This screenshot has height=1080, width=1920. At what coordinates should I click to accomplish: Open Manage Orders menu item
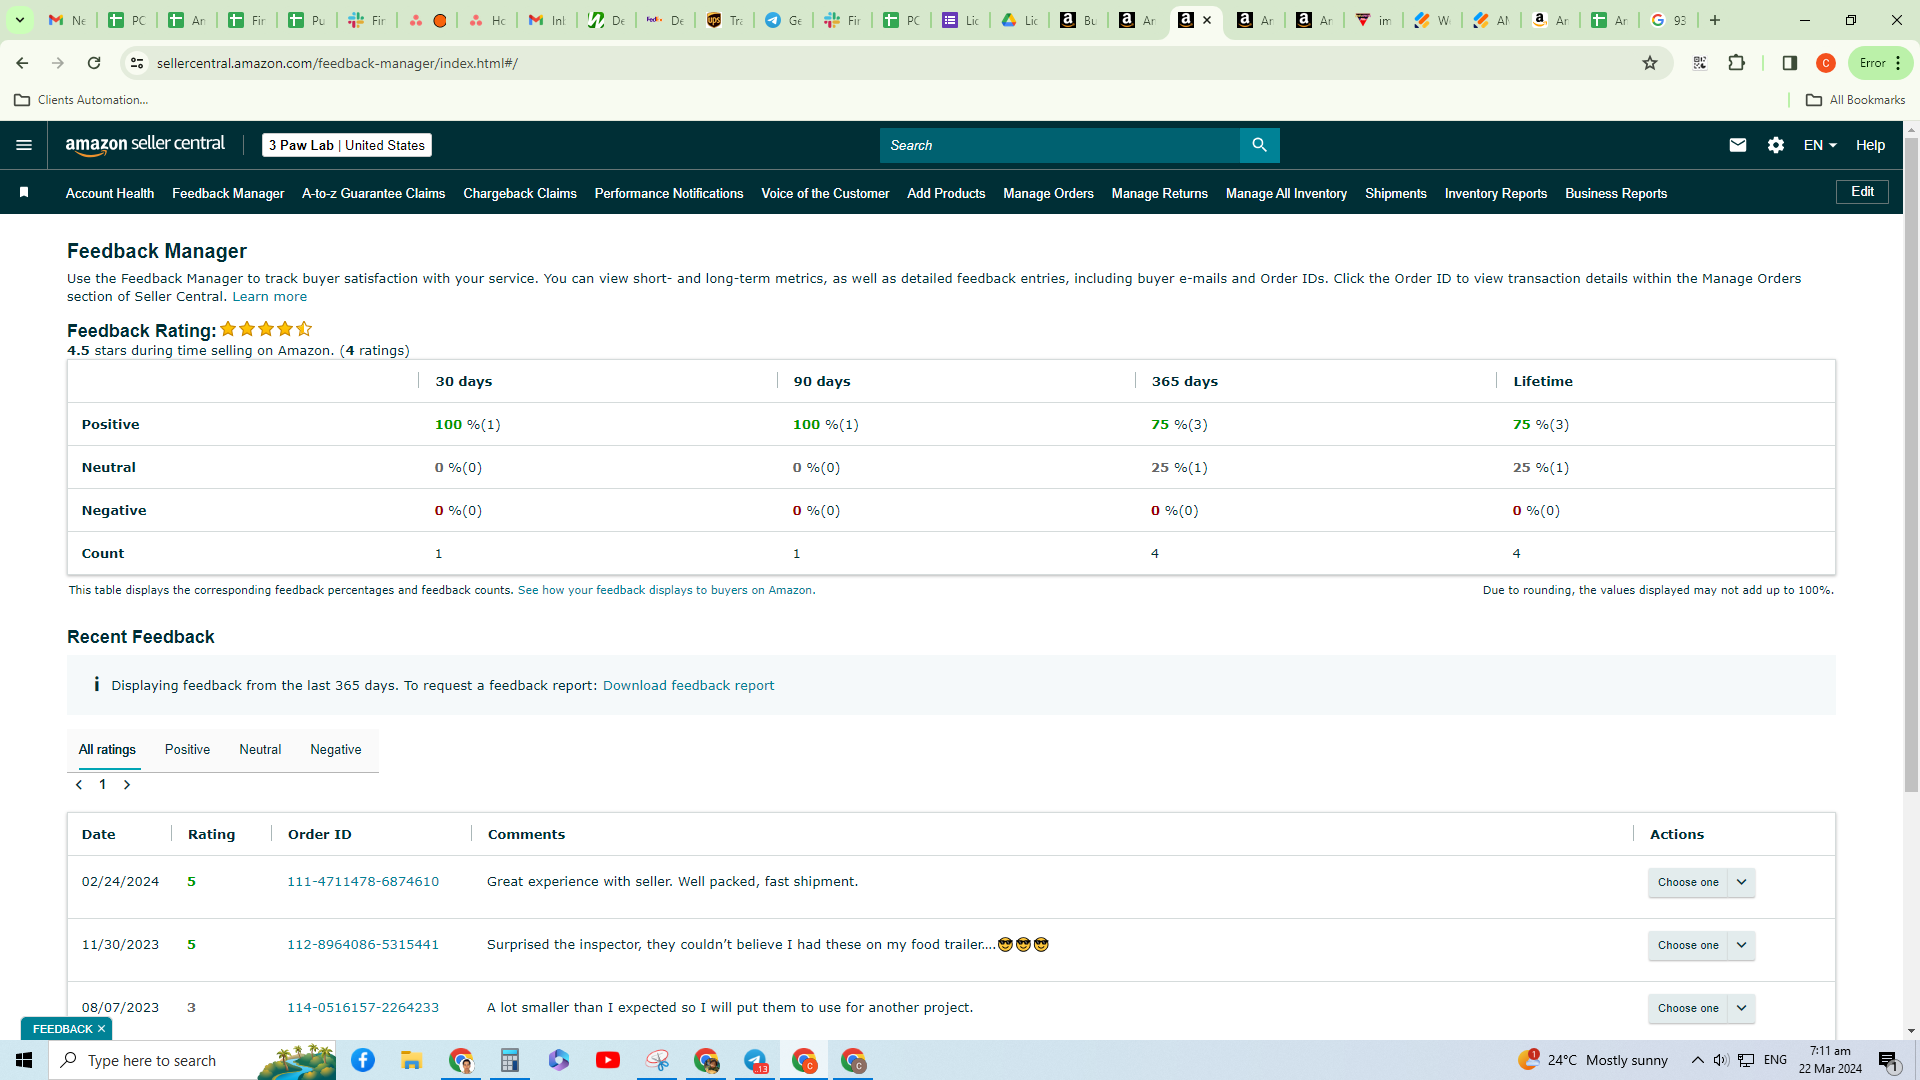(x=1048, y=193)
